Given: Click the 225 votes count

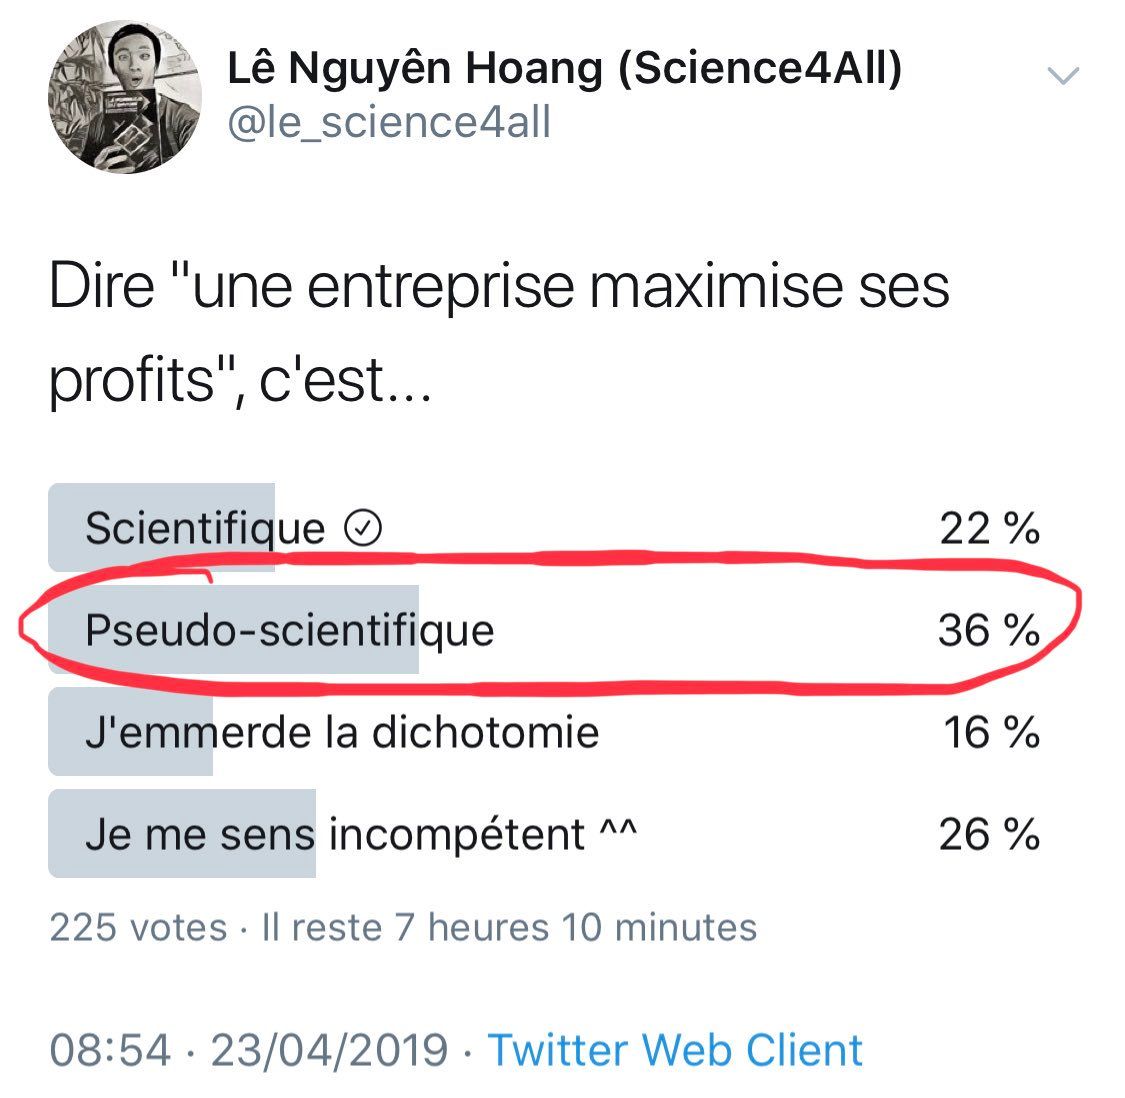Looking at the screenshot, I should (x=138, y=928).
